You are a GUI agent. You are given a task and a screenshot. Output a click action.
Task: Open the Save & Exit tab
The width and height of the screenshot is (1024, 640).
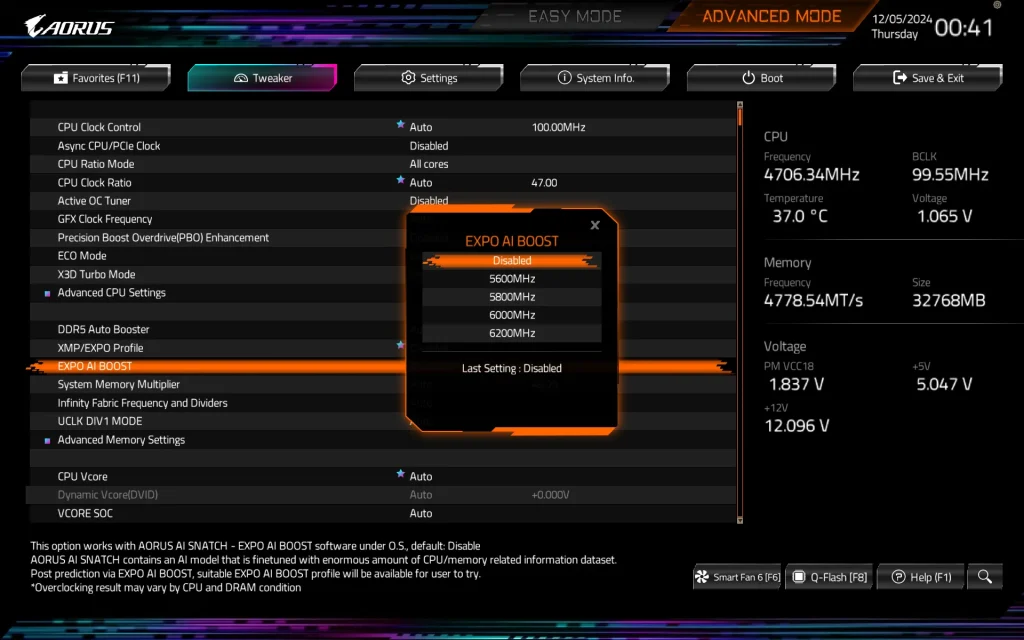point(928,78)
